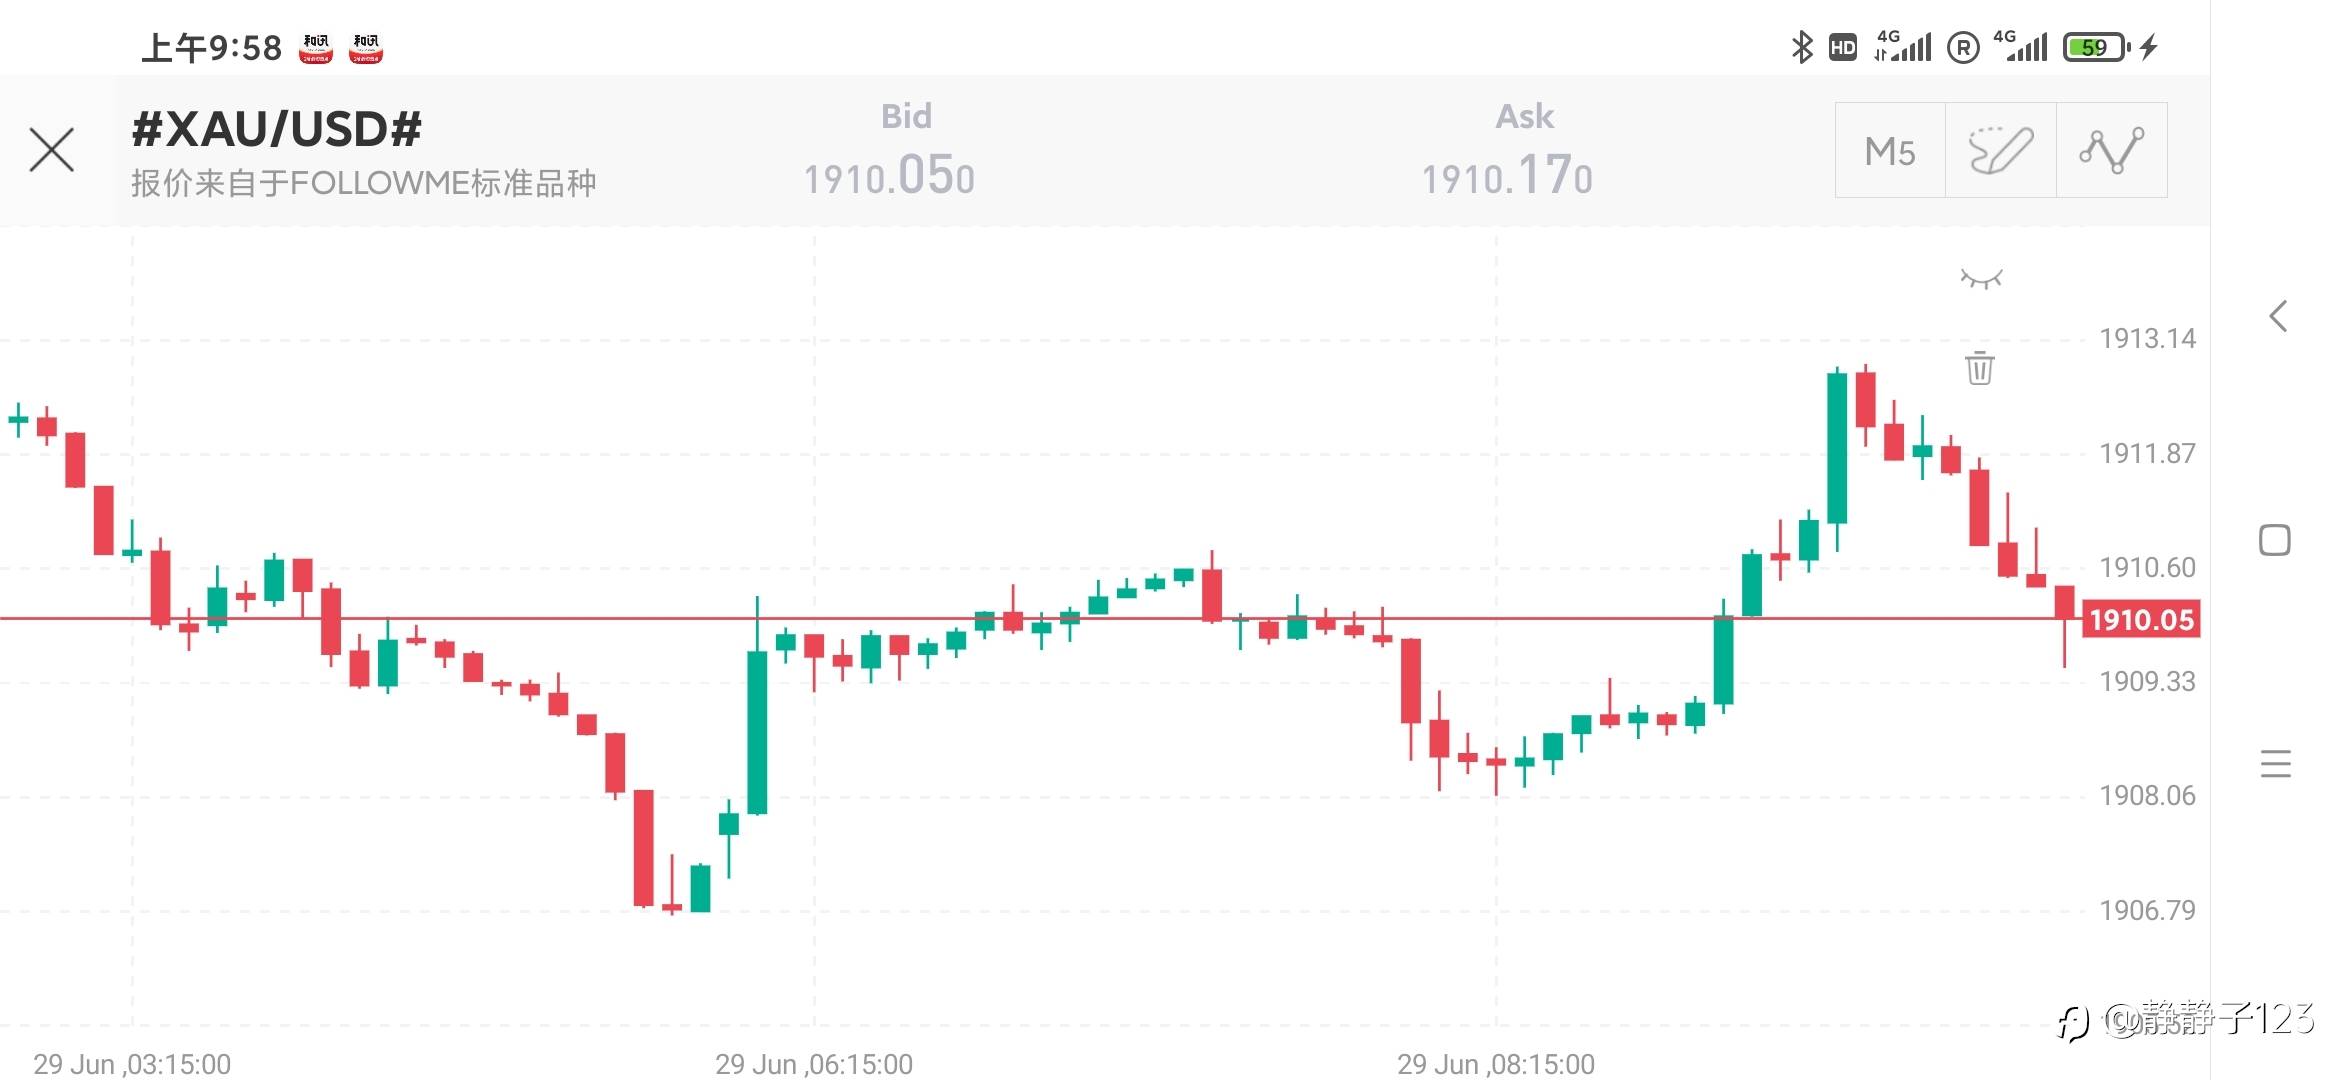Open the Android recent apps menu
2340x1080 pixels.
tap(2275, 764)
